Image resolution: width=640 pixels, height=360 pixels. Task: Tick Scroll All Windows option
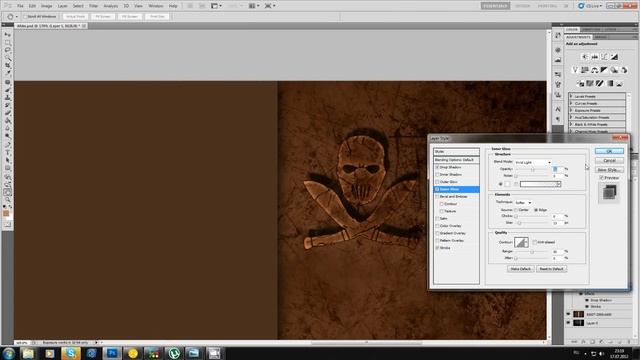25,17
